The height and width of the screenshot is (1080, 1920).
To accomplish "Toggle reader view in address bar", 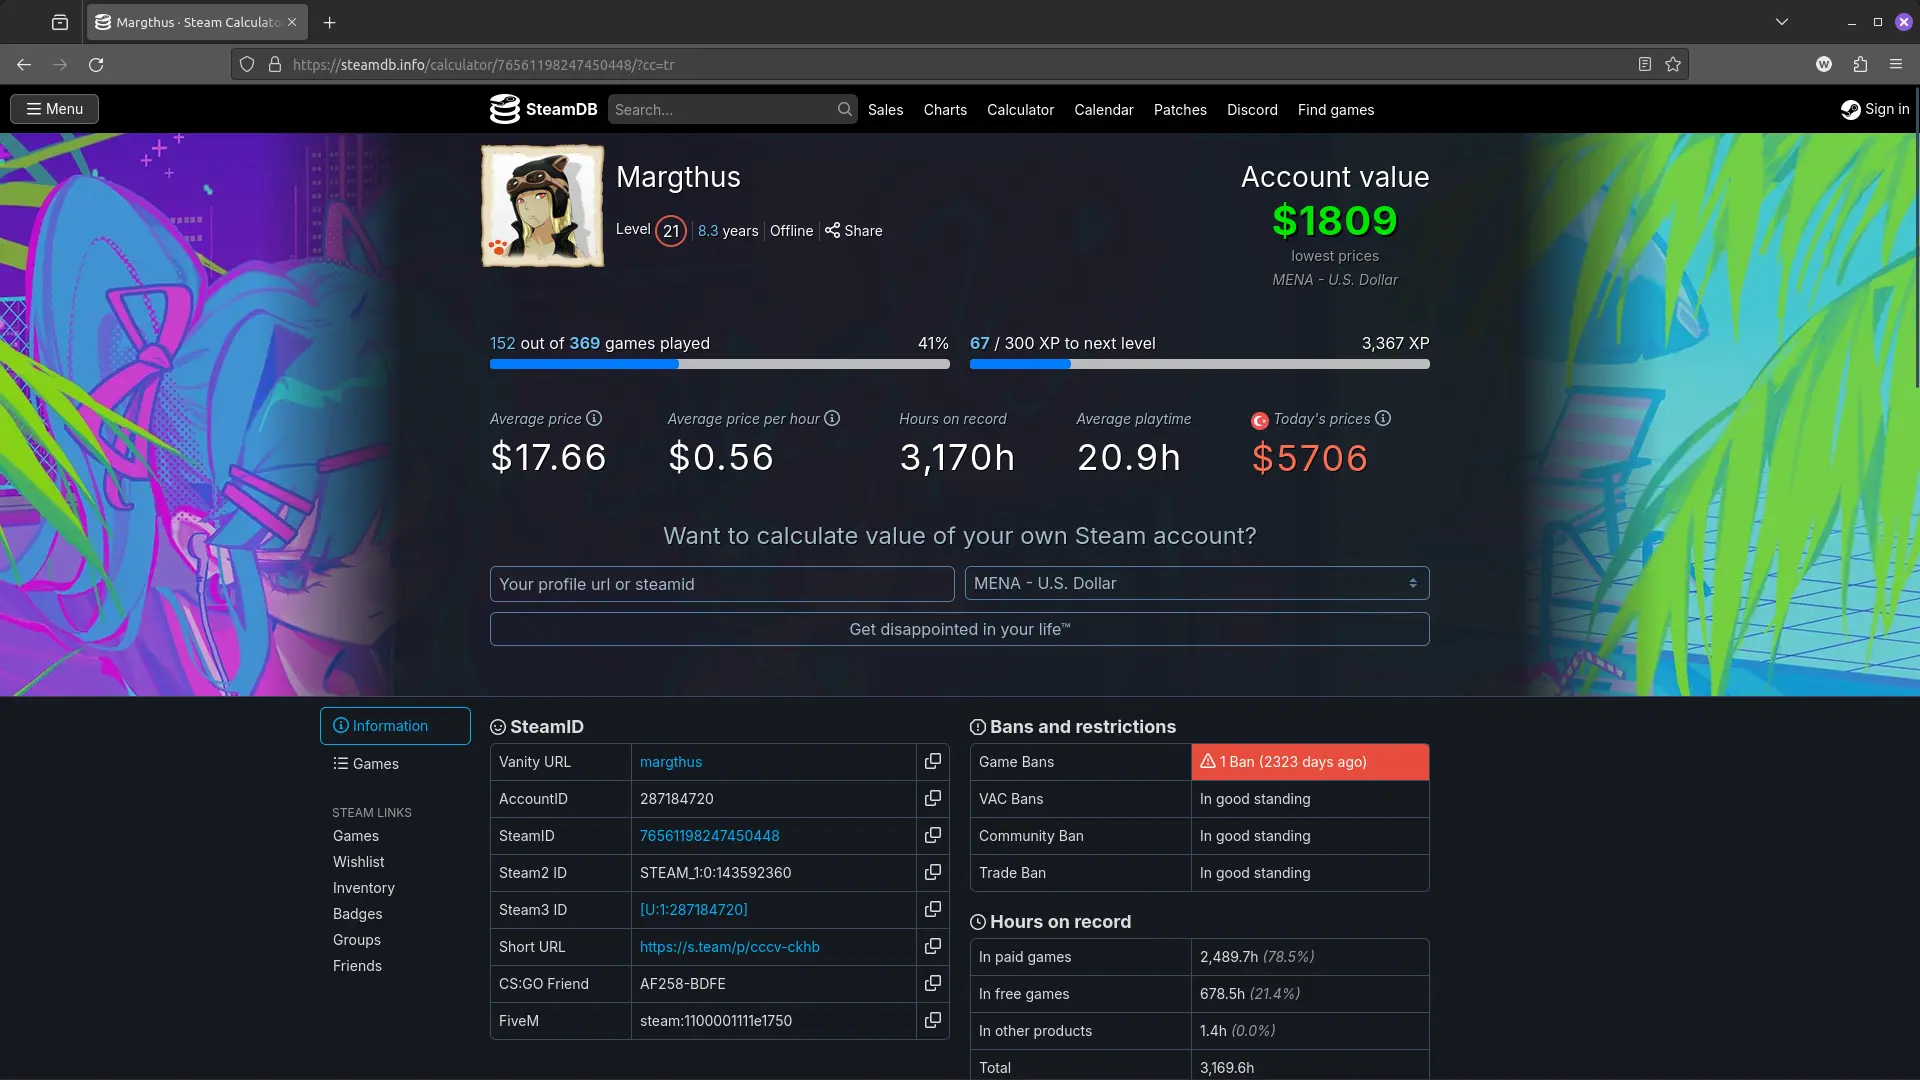I will [x=1644, y=64].
